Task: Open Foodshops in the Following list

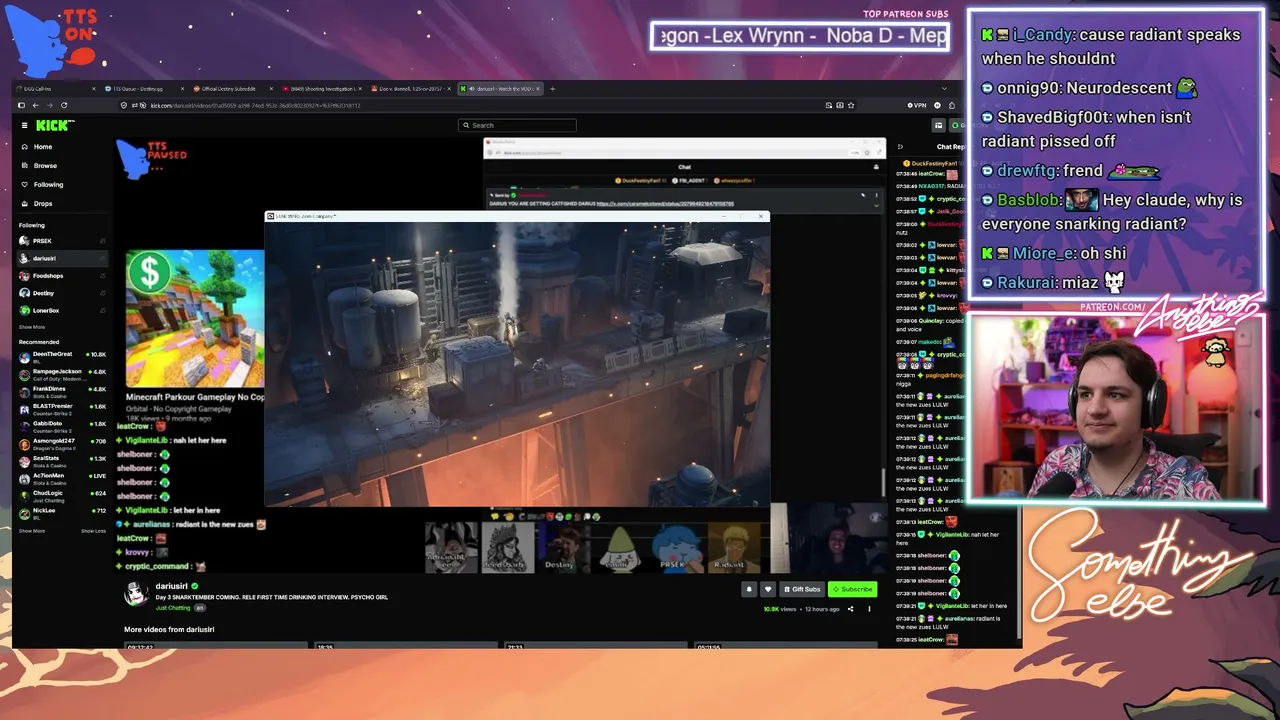Action: [62, 276]
